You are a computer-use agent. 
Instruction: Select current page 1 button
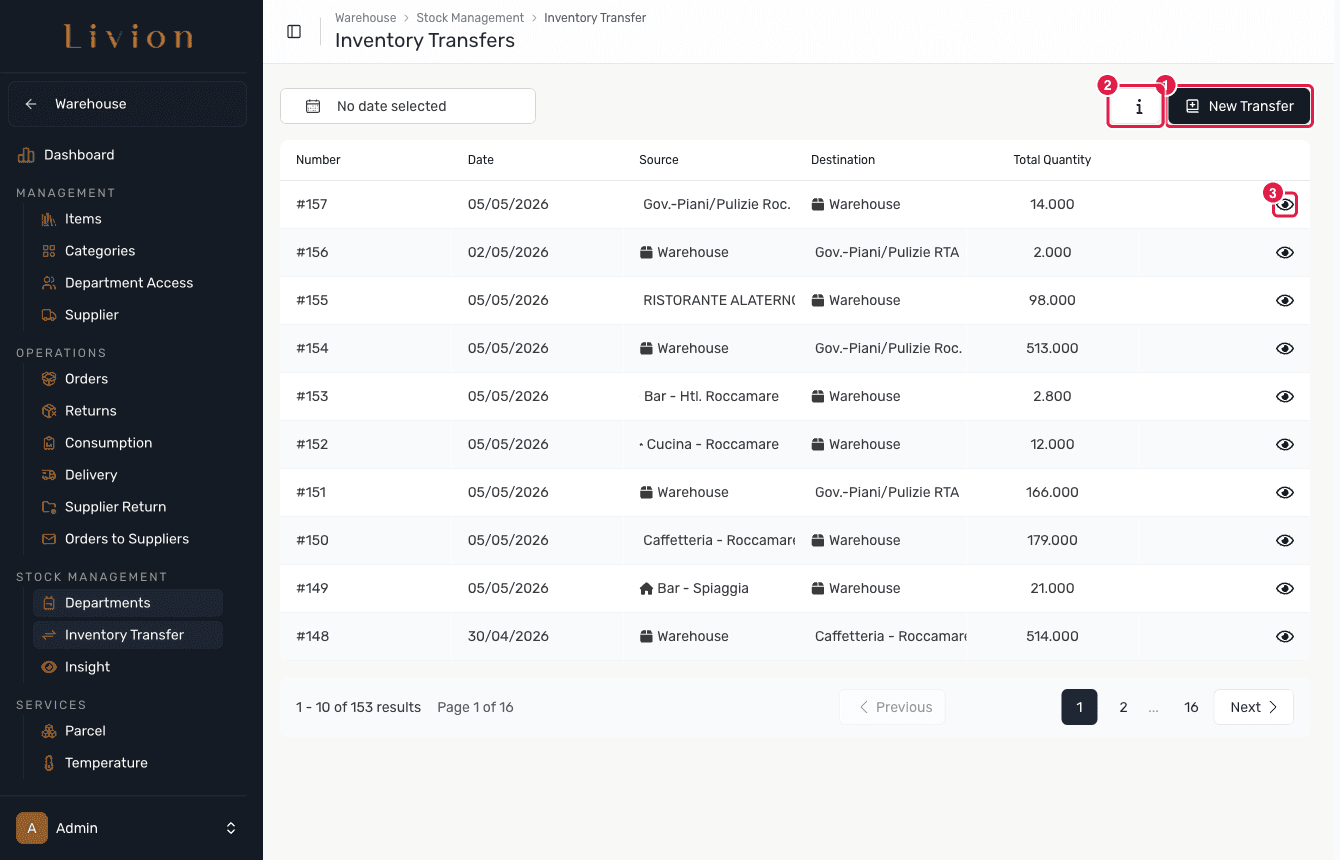(1079, 707)
